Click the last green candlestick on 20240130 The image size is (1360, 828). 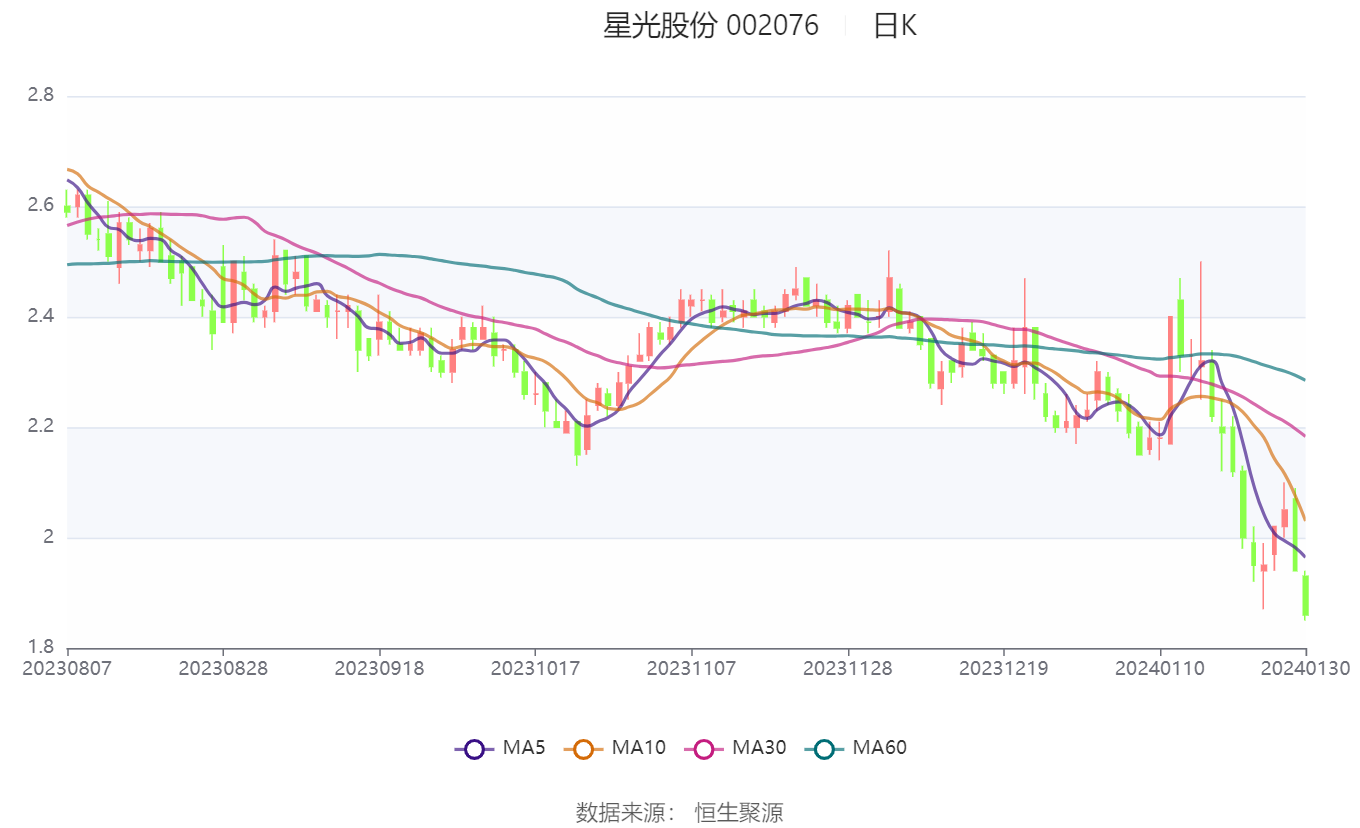[1305, 595]
